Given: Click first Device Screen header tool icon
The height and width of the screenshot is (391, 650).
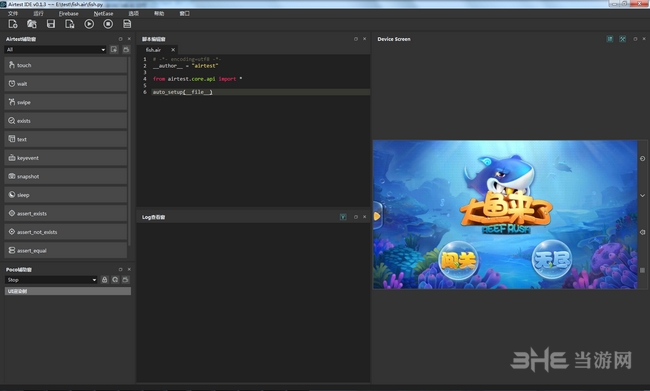Looking at the screenshot, I should pyautogui.click(x=610, y=39).
